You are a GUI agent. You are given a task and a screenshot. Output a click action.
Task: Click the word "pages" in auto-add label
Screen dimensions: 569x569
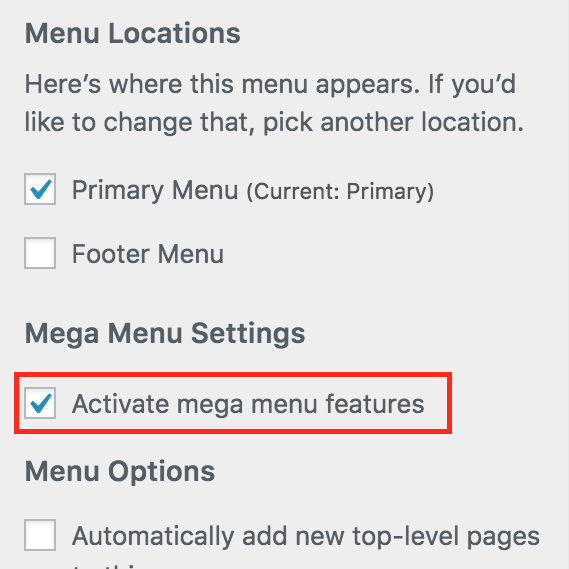pos(503,537)
